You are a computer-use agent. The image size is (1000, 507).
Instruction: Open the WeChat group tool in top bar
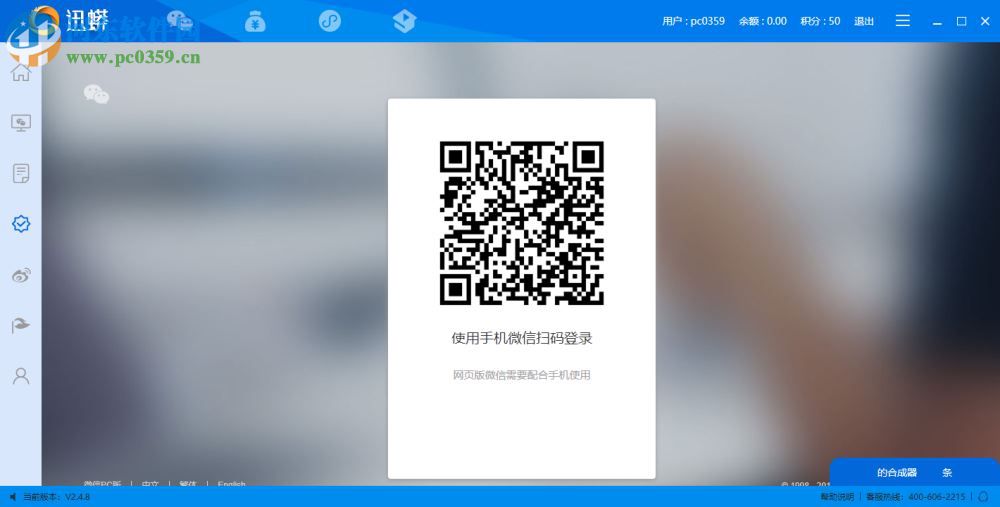pos(180,21)
